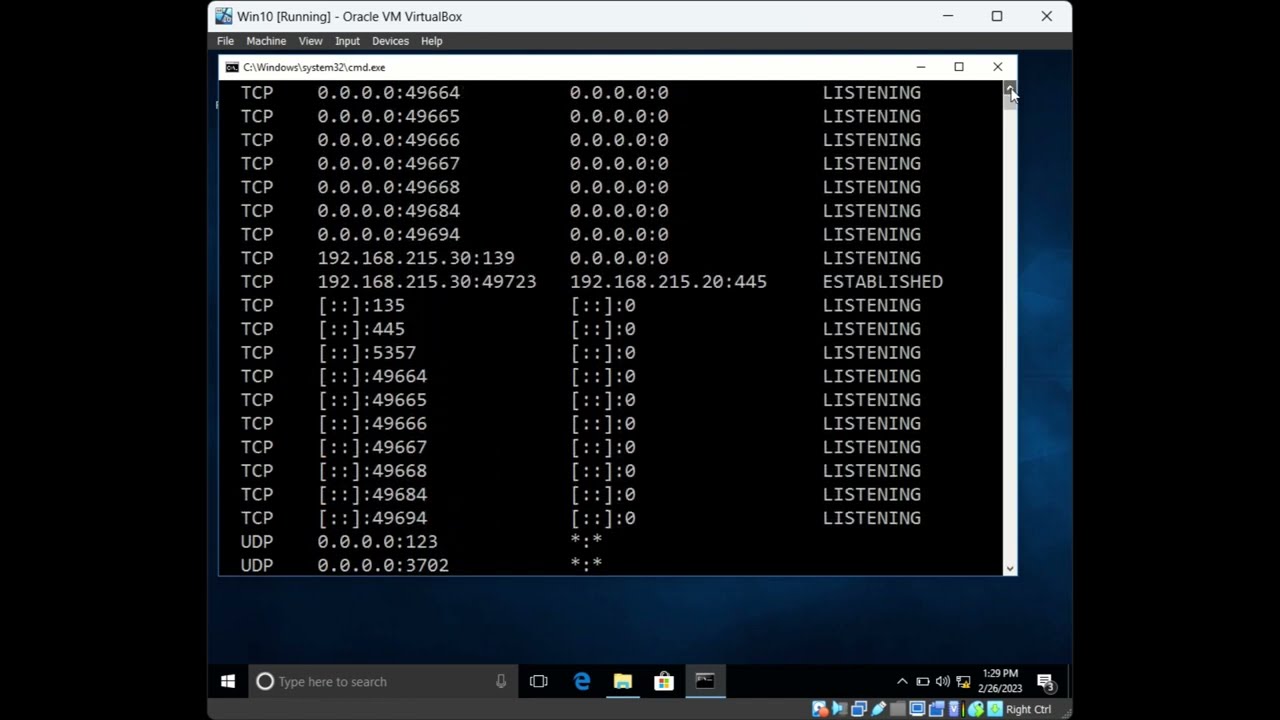The width and height of the screenshot is (1280, 720).
Task: Maximize the VirtualBox Win10 window
Action: coord(997,16)
